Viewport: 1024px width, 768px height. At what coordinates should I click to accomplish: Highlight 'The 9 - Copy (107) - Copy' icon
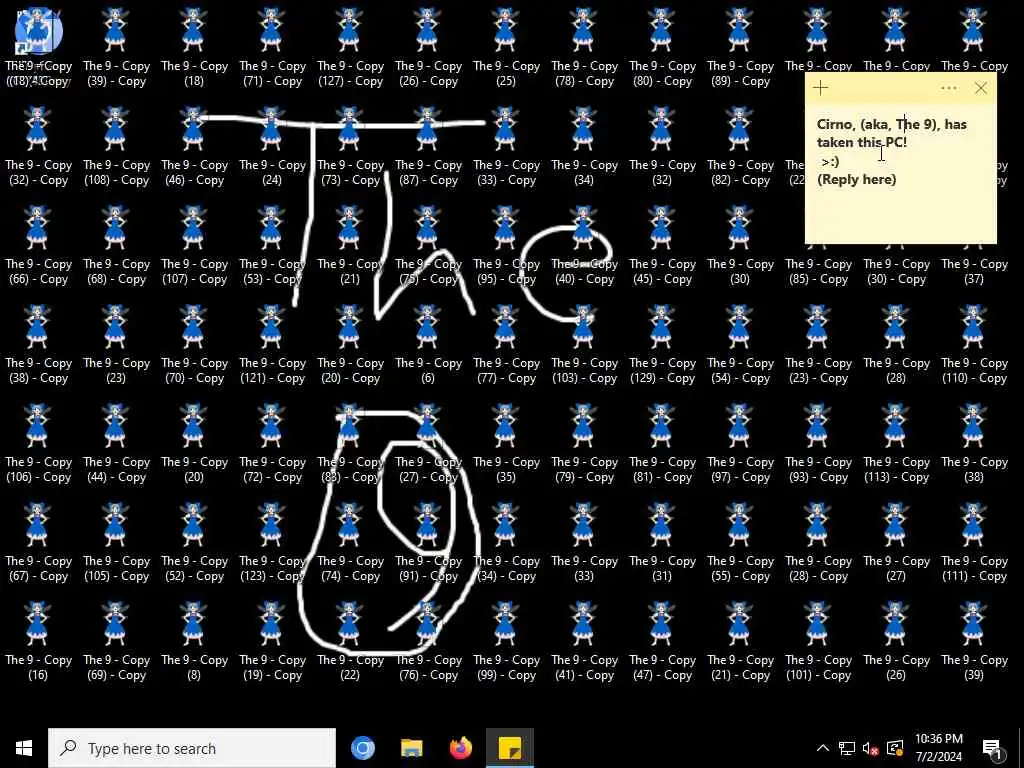click(194, 247)
